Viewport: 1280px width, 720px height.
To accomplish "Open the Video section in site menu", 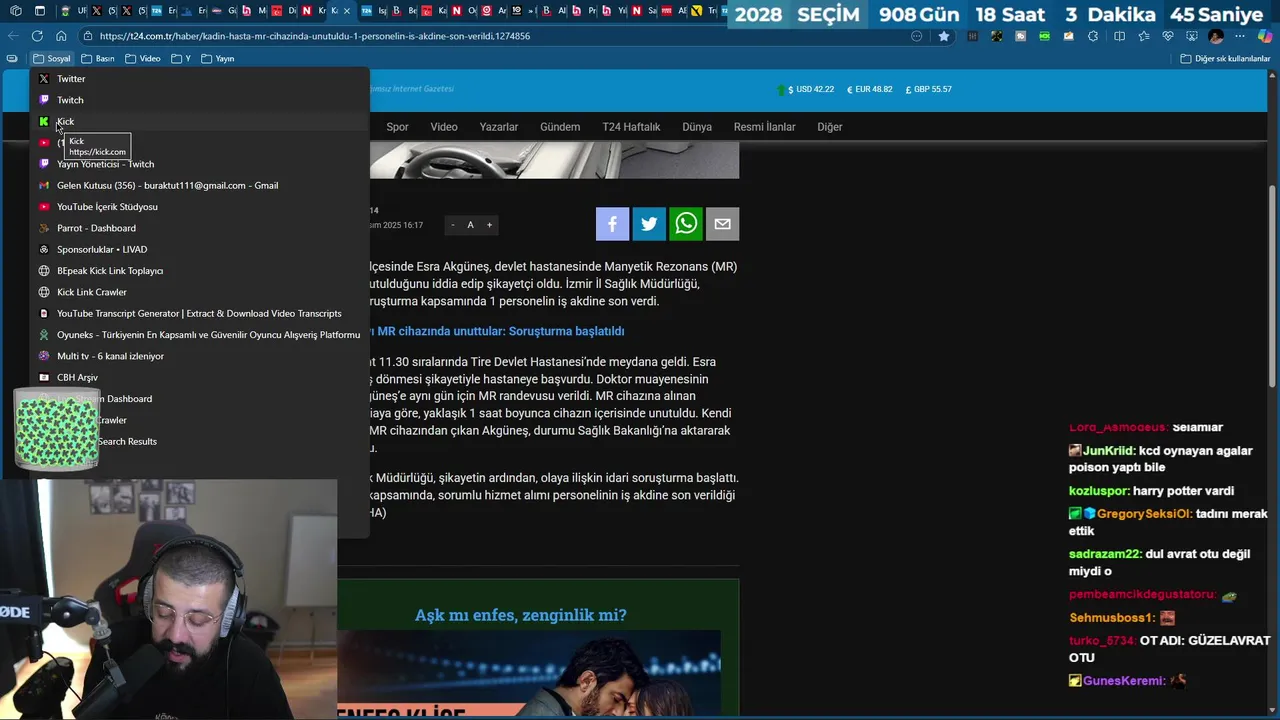I will [444, 127].
